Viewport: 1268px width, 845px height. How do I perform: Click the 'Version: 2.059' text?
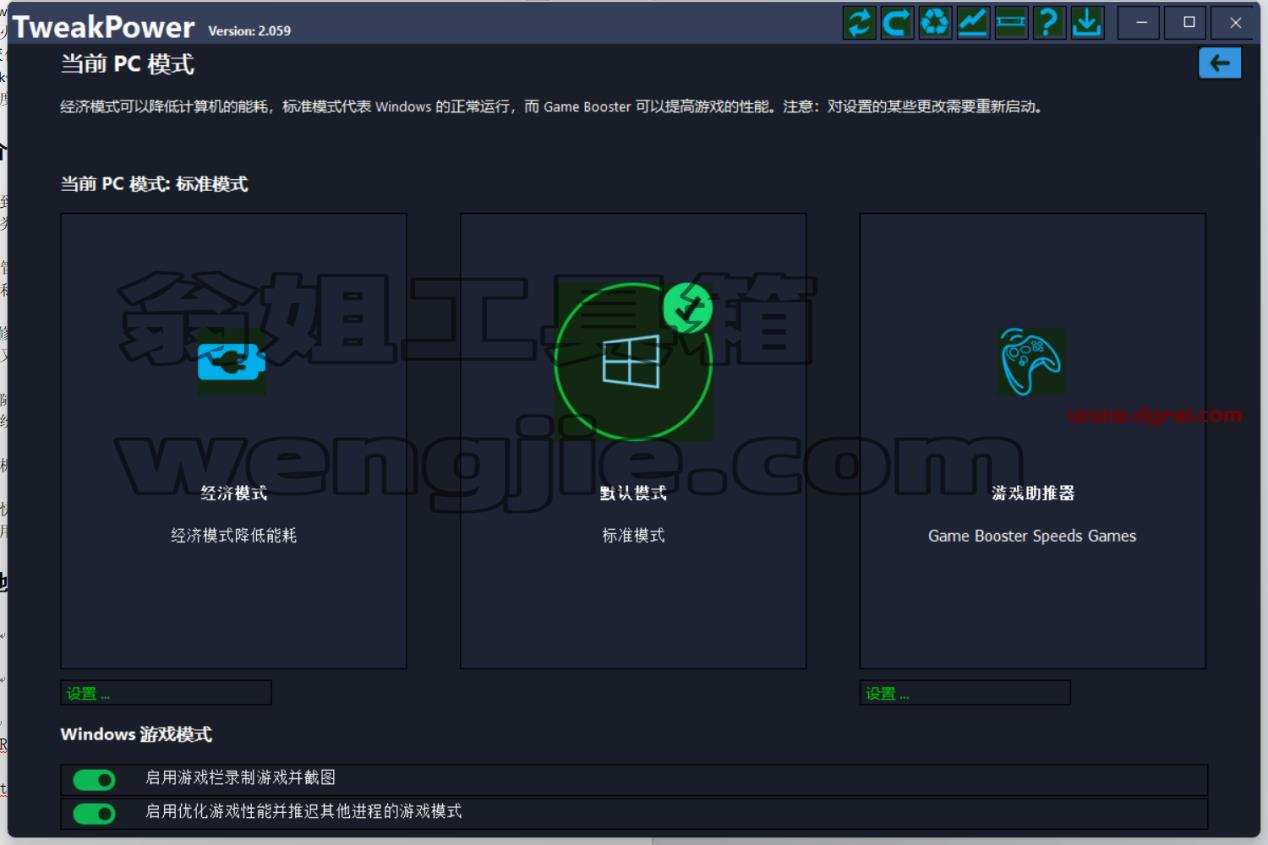click(x=249, y=31)
